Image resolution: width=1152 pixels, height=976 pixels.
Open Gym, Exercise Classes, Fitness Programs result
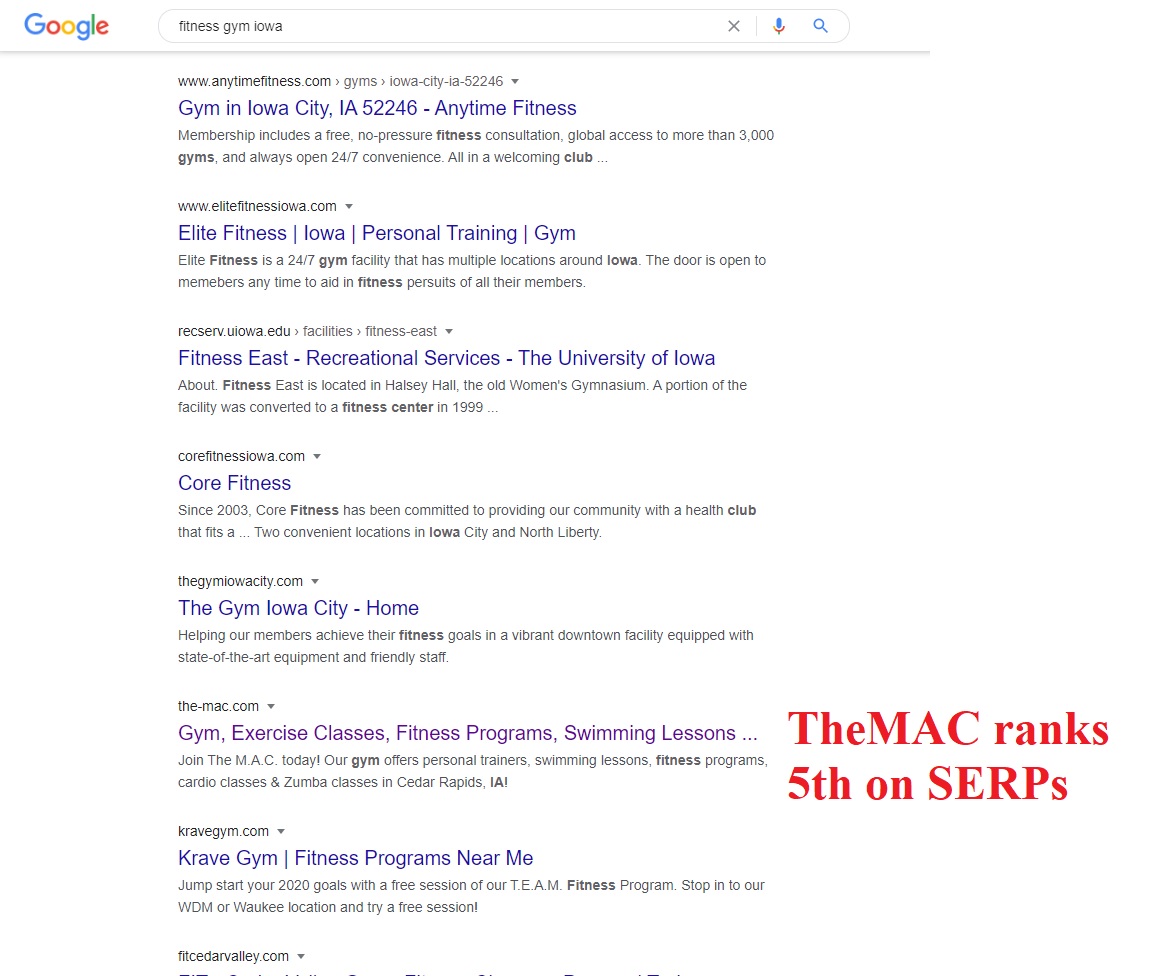[467, 733]
